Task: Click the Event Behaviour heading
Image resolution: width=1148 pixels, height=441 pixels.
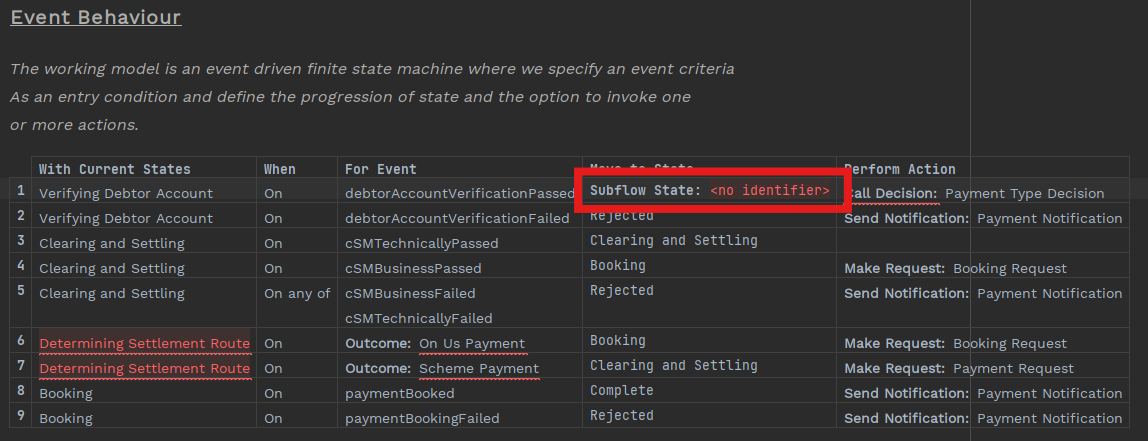Action: 96,17
